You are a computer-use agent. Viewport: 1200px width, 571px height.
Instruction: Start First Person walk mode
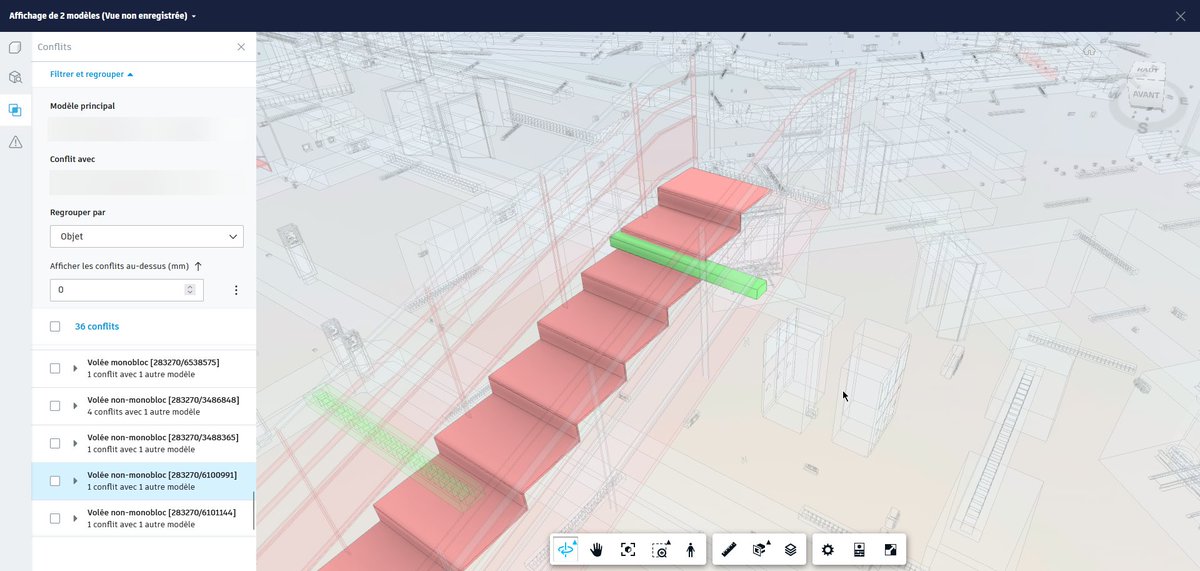click(x=691, y=549)
